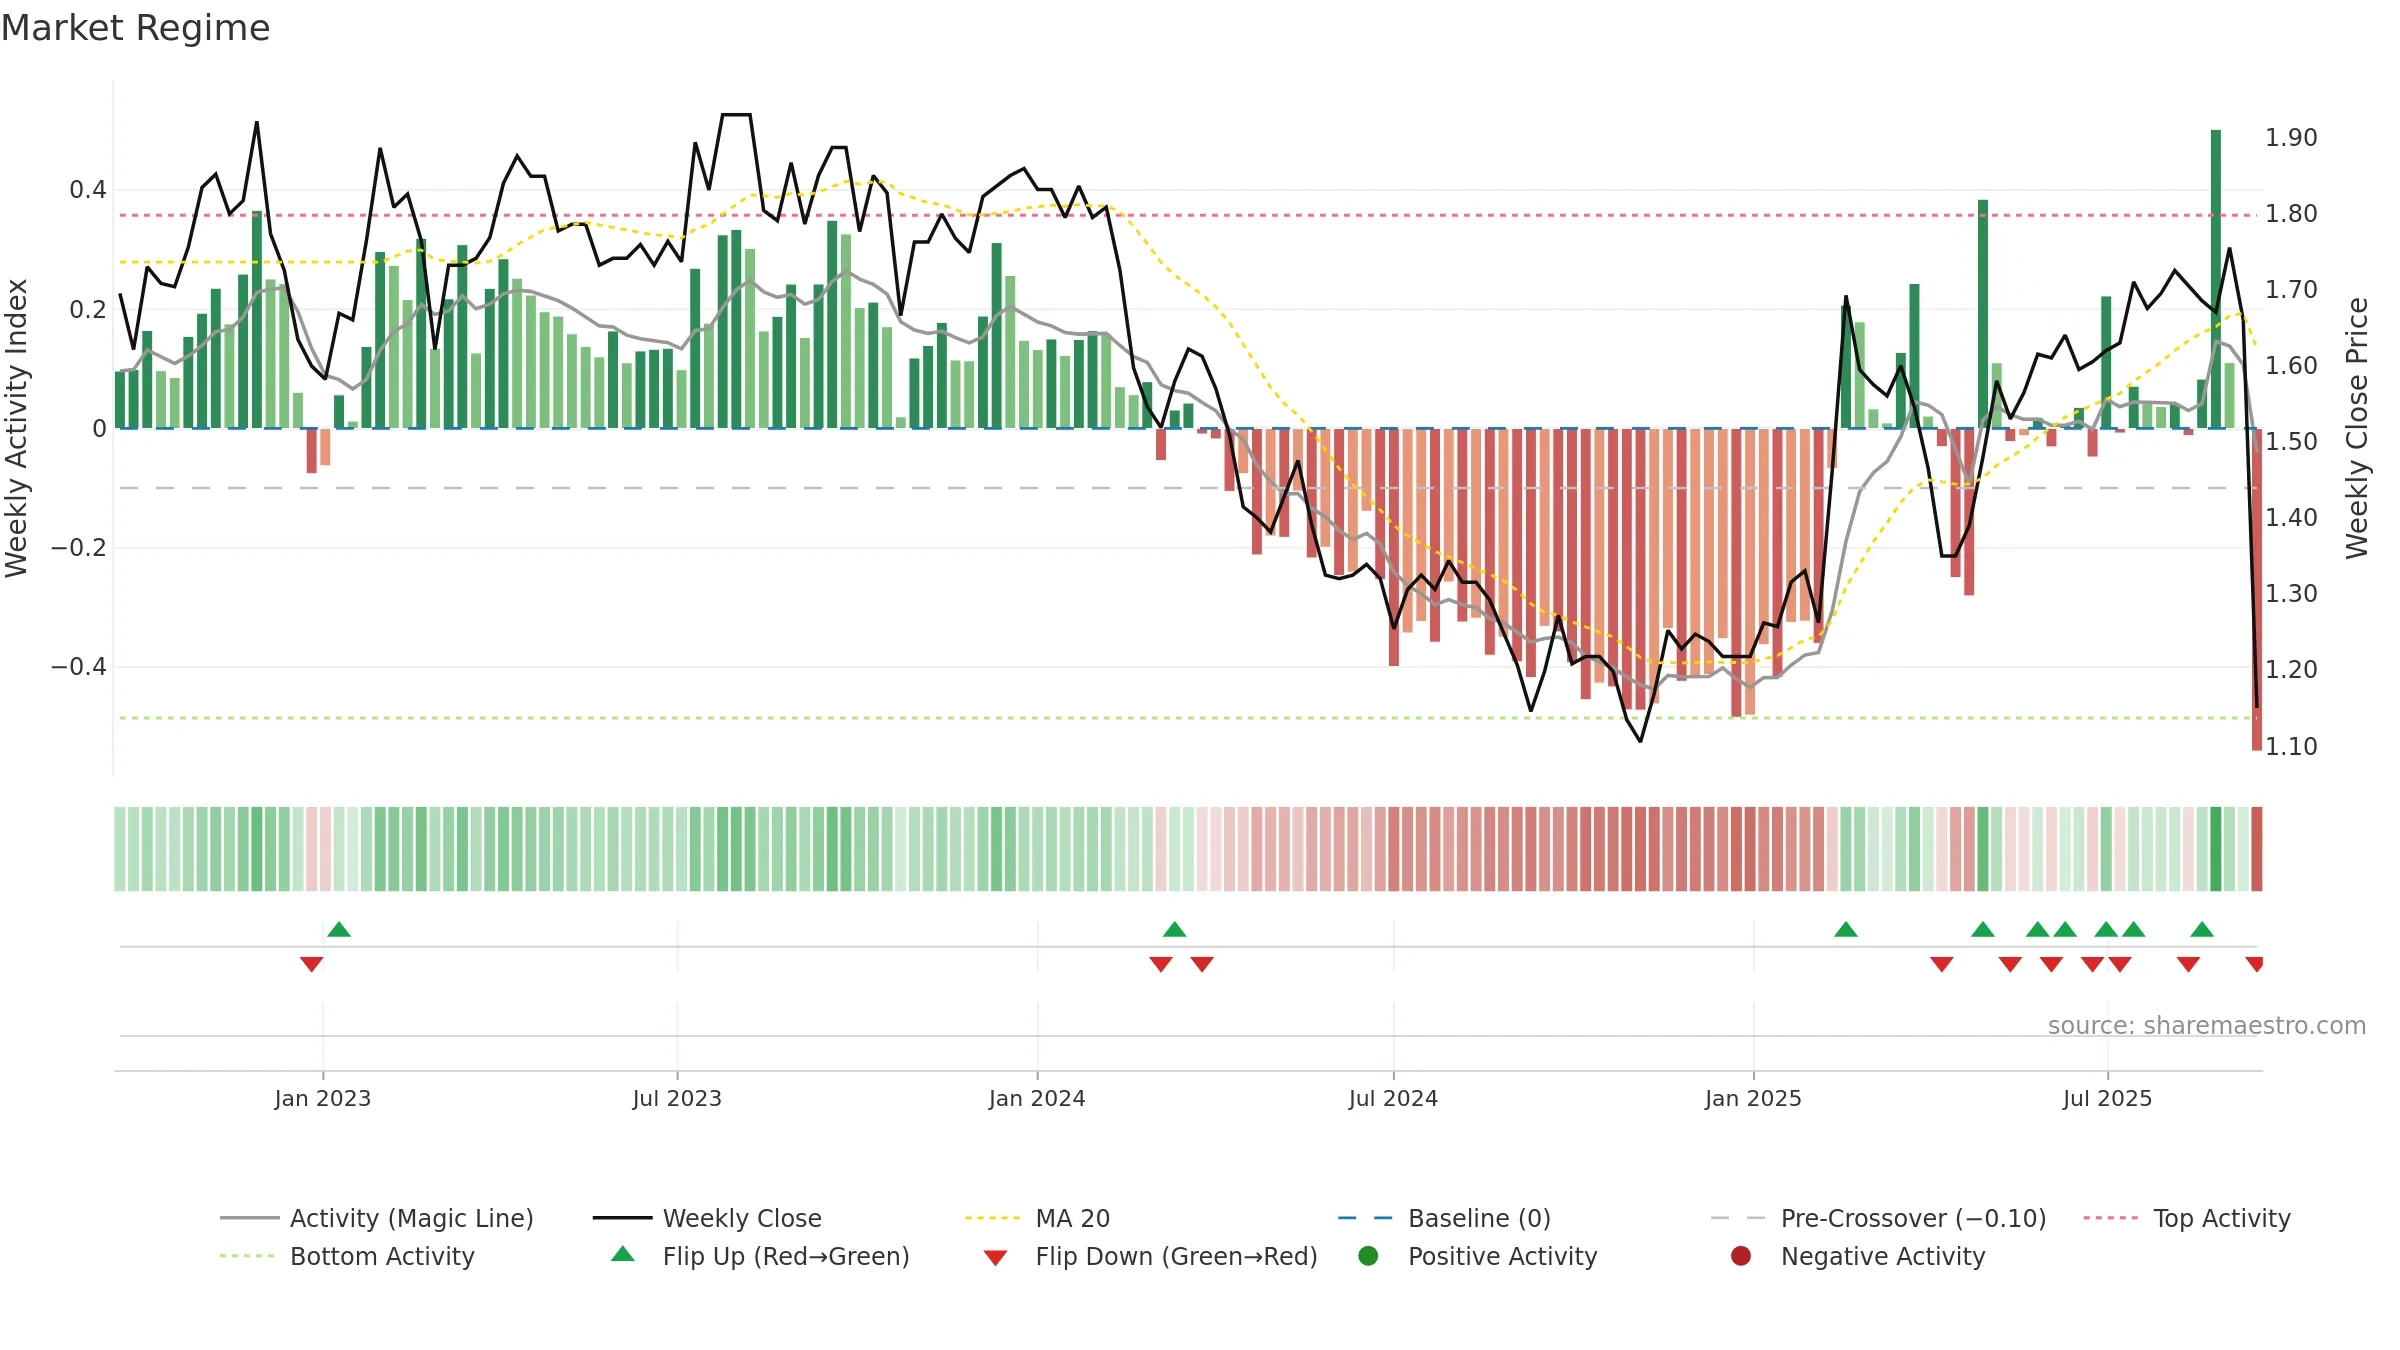Viewport: 2400px width, 1350px height.
Task: Click the flip-down triangle just before Jan 2023
Action: [311, 964]
